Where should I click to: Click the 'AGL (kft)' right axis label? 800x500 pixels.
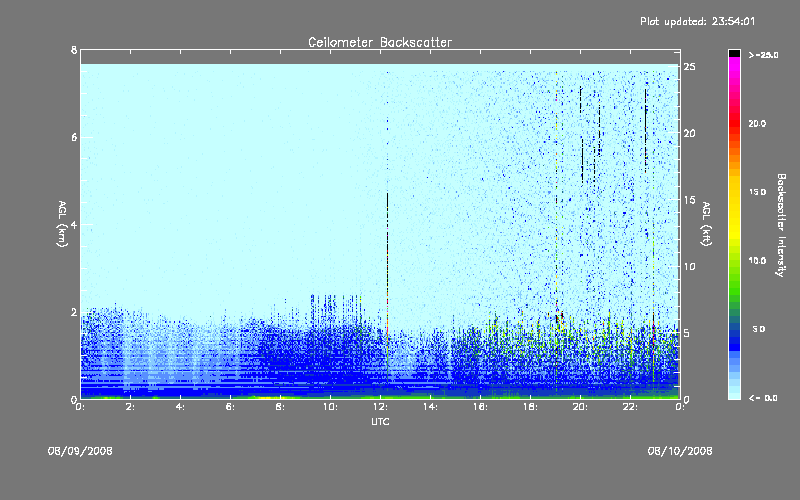706,224
